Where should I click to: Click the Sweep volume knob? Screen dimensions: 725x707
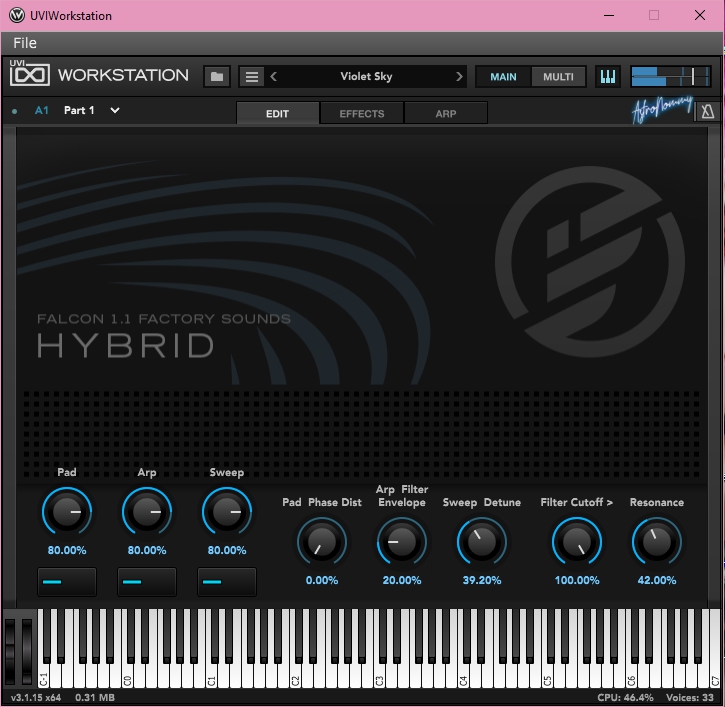227,512
